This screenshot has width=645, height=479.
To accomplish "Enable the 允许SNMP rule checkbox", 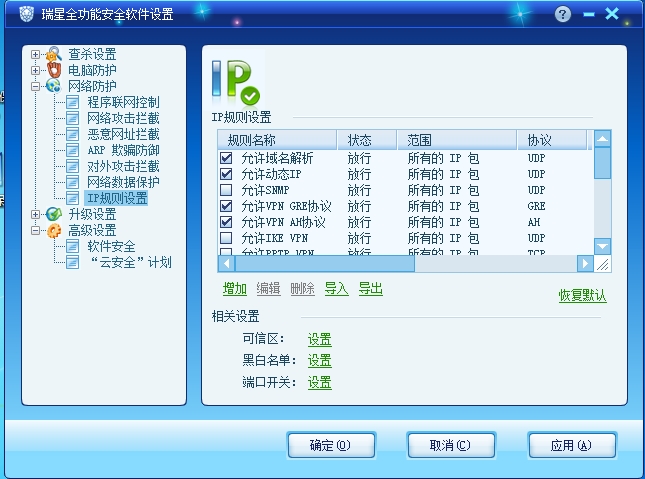I will point(226,190).
